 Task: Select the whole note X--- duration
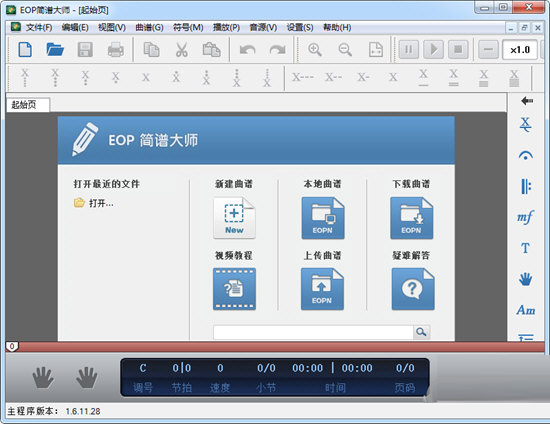coord(303,77)
